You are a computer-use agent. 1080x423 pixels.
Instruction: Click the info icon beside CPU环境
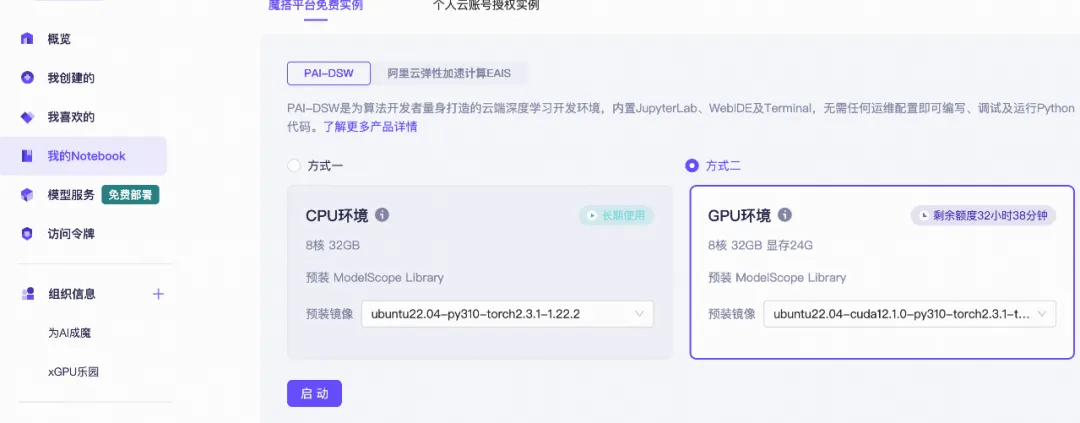tap(382, 215)
